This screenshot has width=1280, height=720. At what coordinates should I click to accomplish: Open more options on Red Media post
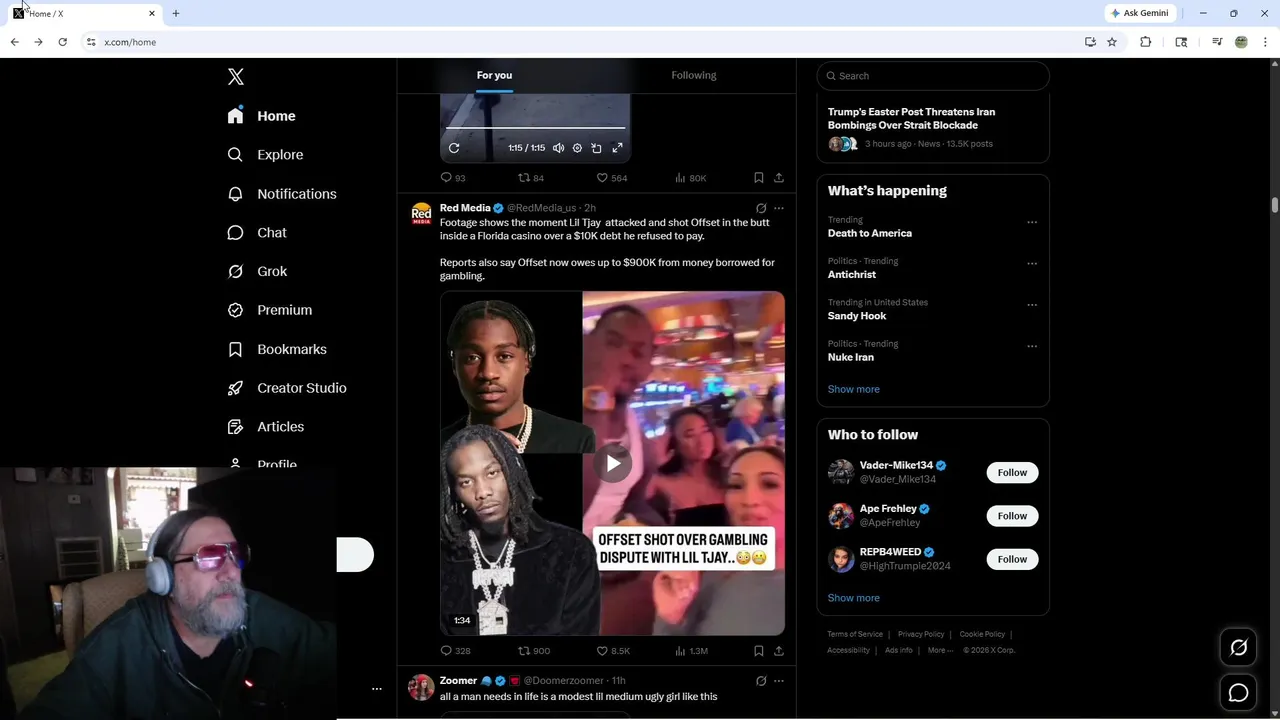[779, 208]
